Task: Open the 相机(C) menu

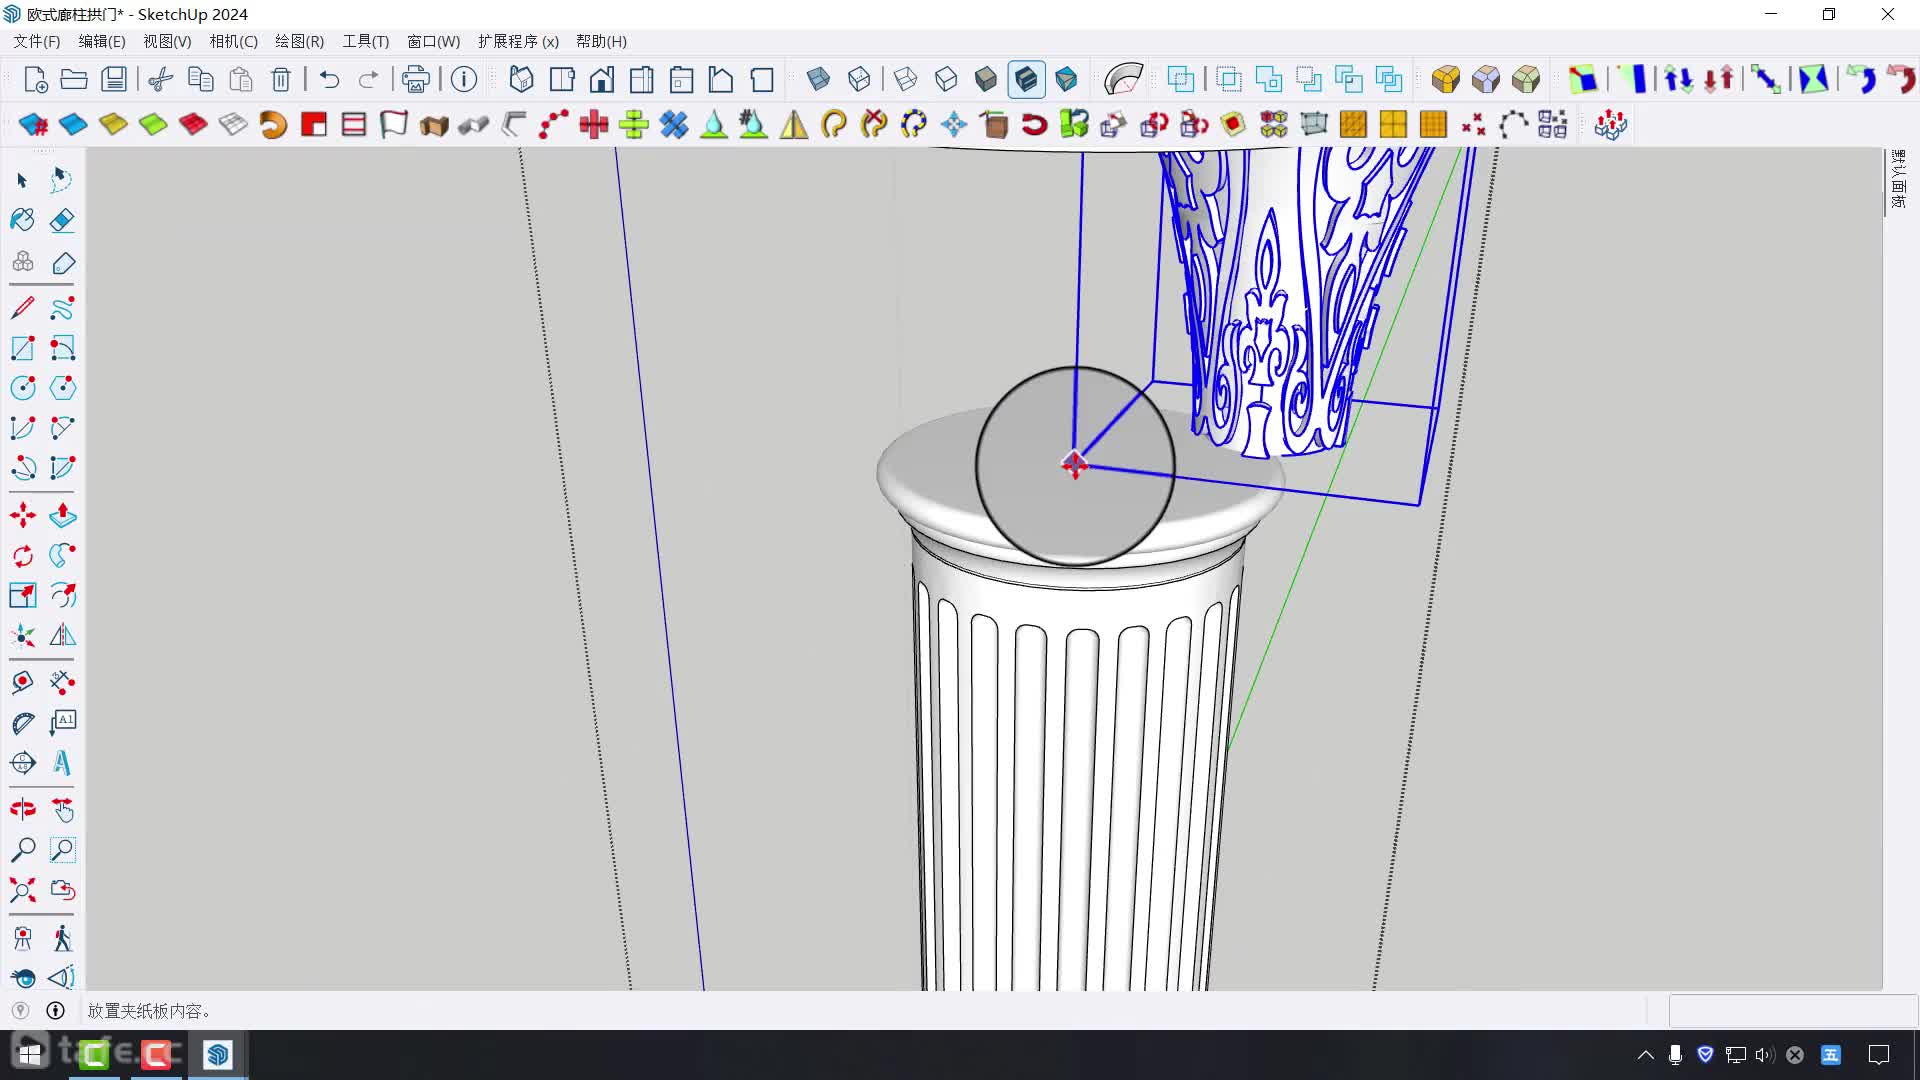Action: pos(233,41)
